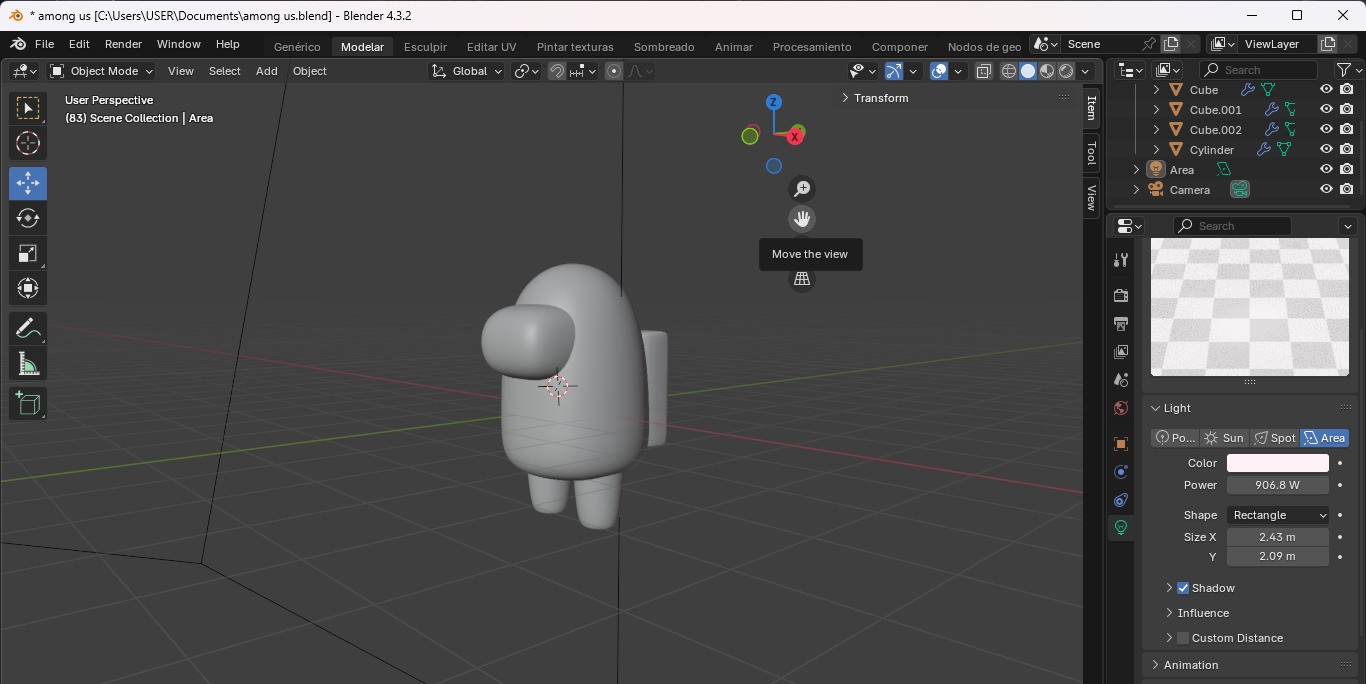
Task: Toggle Area light viewport visibility eye
Action: click(1326, 170)
